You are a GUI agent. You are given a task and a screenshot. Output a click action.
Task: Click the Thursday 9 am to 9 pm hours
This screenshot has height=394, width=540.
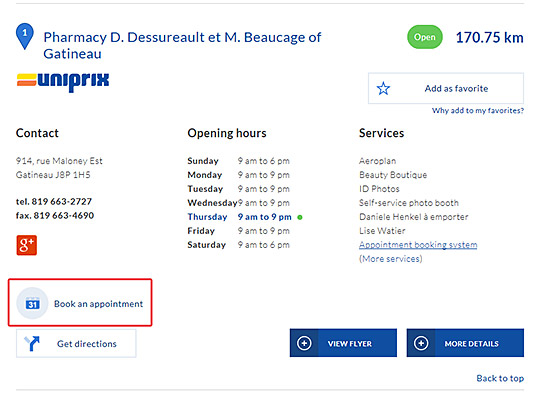click(264, 217)
